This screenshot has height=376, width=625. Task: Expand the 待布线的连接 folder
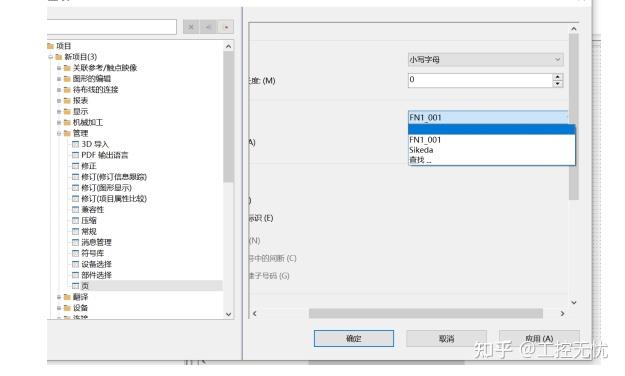pyautogui.click(x=59, y=90)
